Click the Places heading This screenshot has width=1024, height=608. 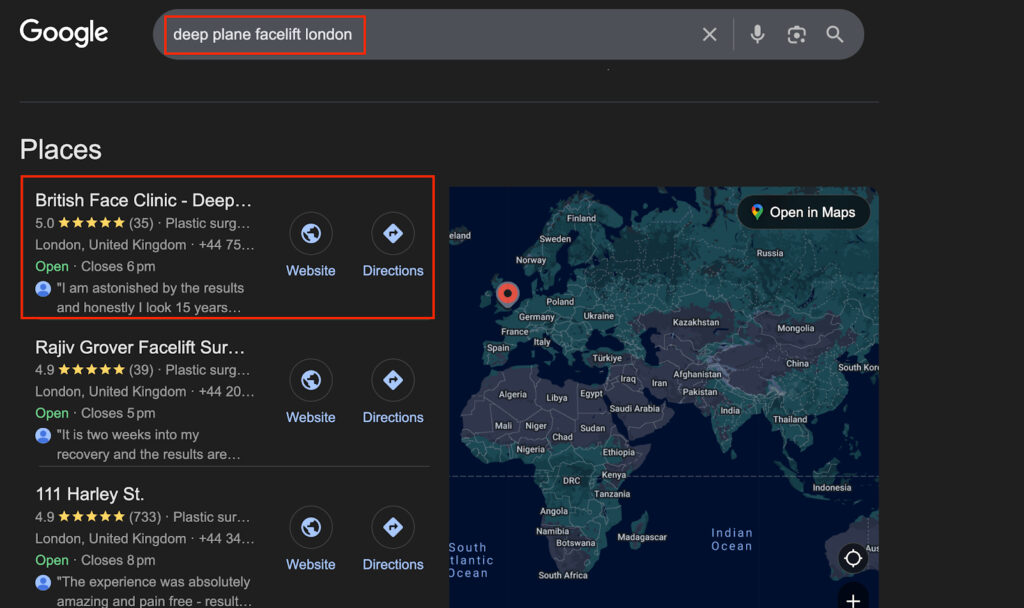61,150
